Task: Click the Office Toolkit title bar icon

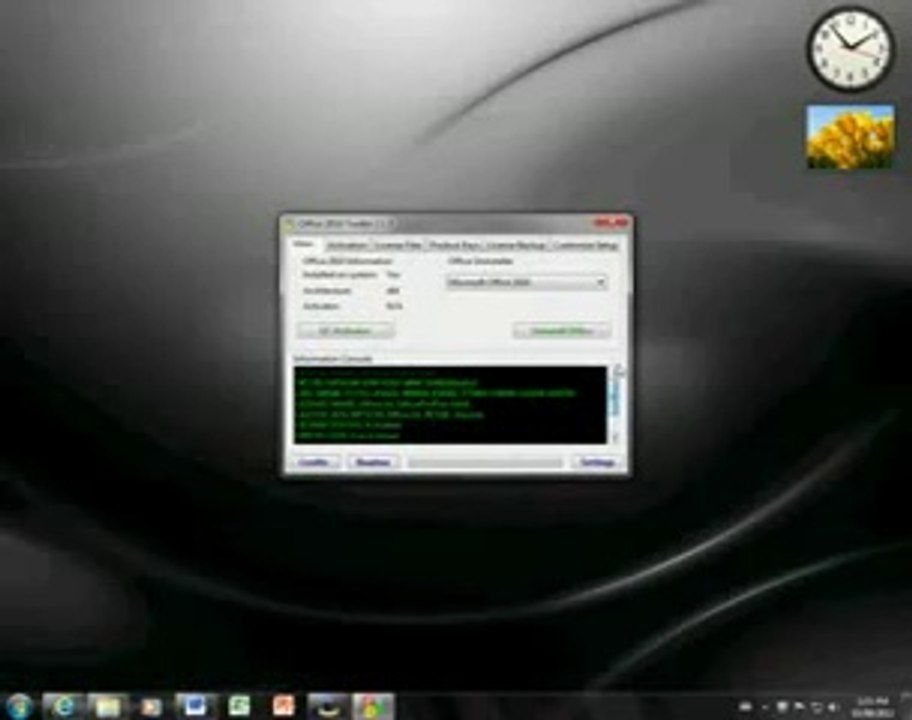Action: click(290, 224)
